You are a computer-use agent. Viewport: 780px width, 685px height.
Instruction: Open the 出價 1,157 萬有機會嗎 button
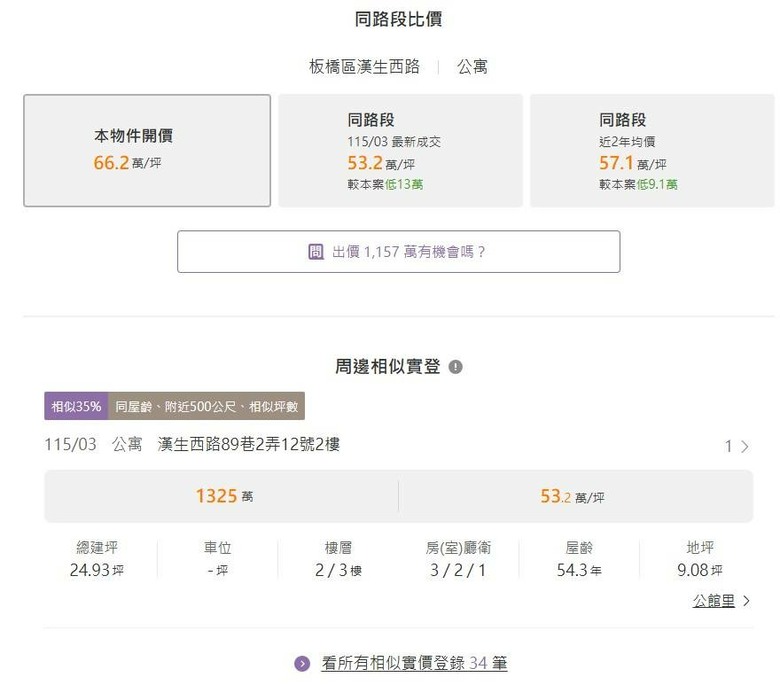coord(398,252)
